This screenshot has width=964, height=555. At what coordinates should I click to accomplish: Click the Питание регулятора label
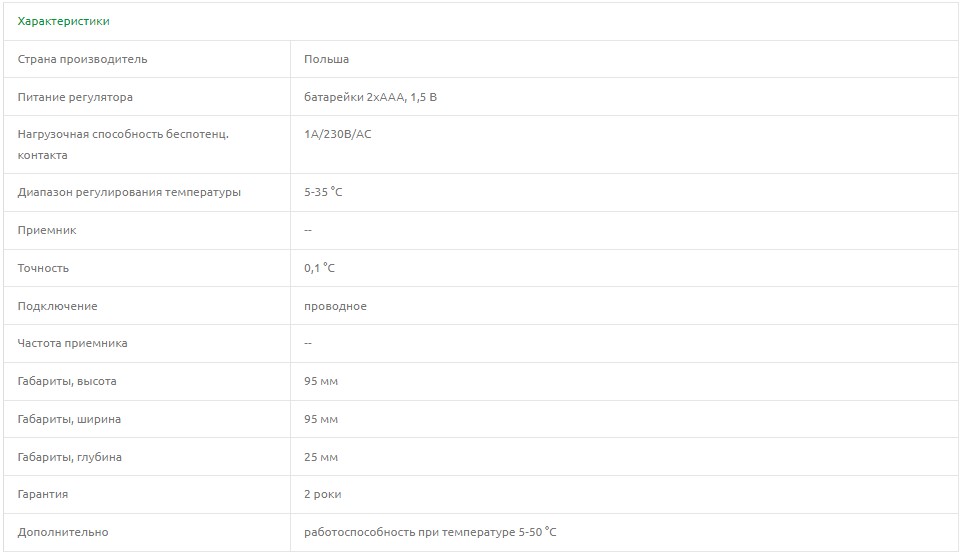pos(75,97)
